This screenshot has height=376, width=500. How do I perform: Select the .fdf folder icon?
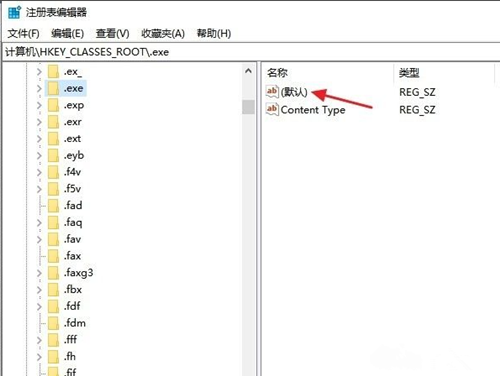[x=53, y=306]
